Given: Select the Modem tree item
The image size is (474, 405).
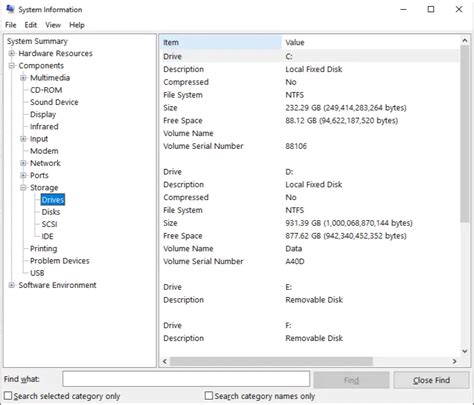Looking at the screenshot, I should [44, 151].
